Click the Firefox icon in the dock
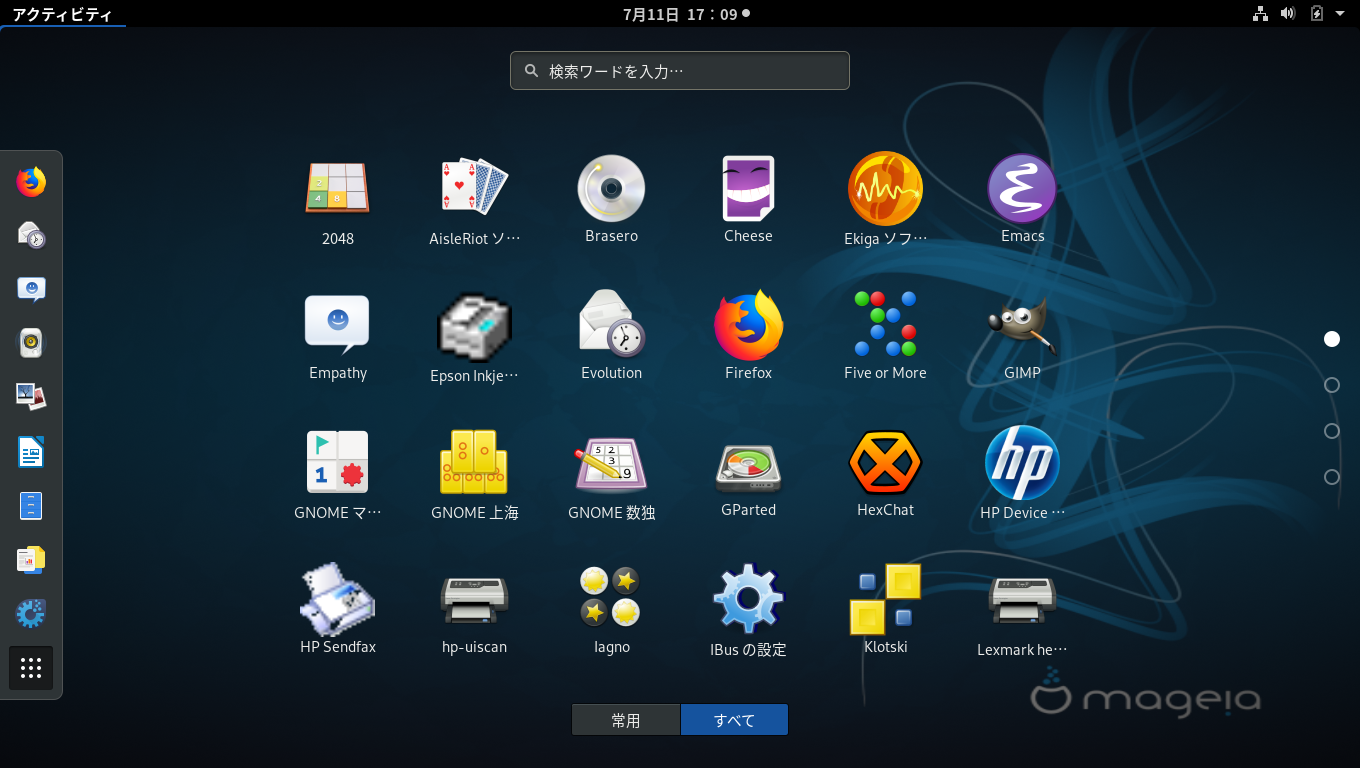 pyautogui.click(x=31, y=182)
